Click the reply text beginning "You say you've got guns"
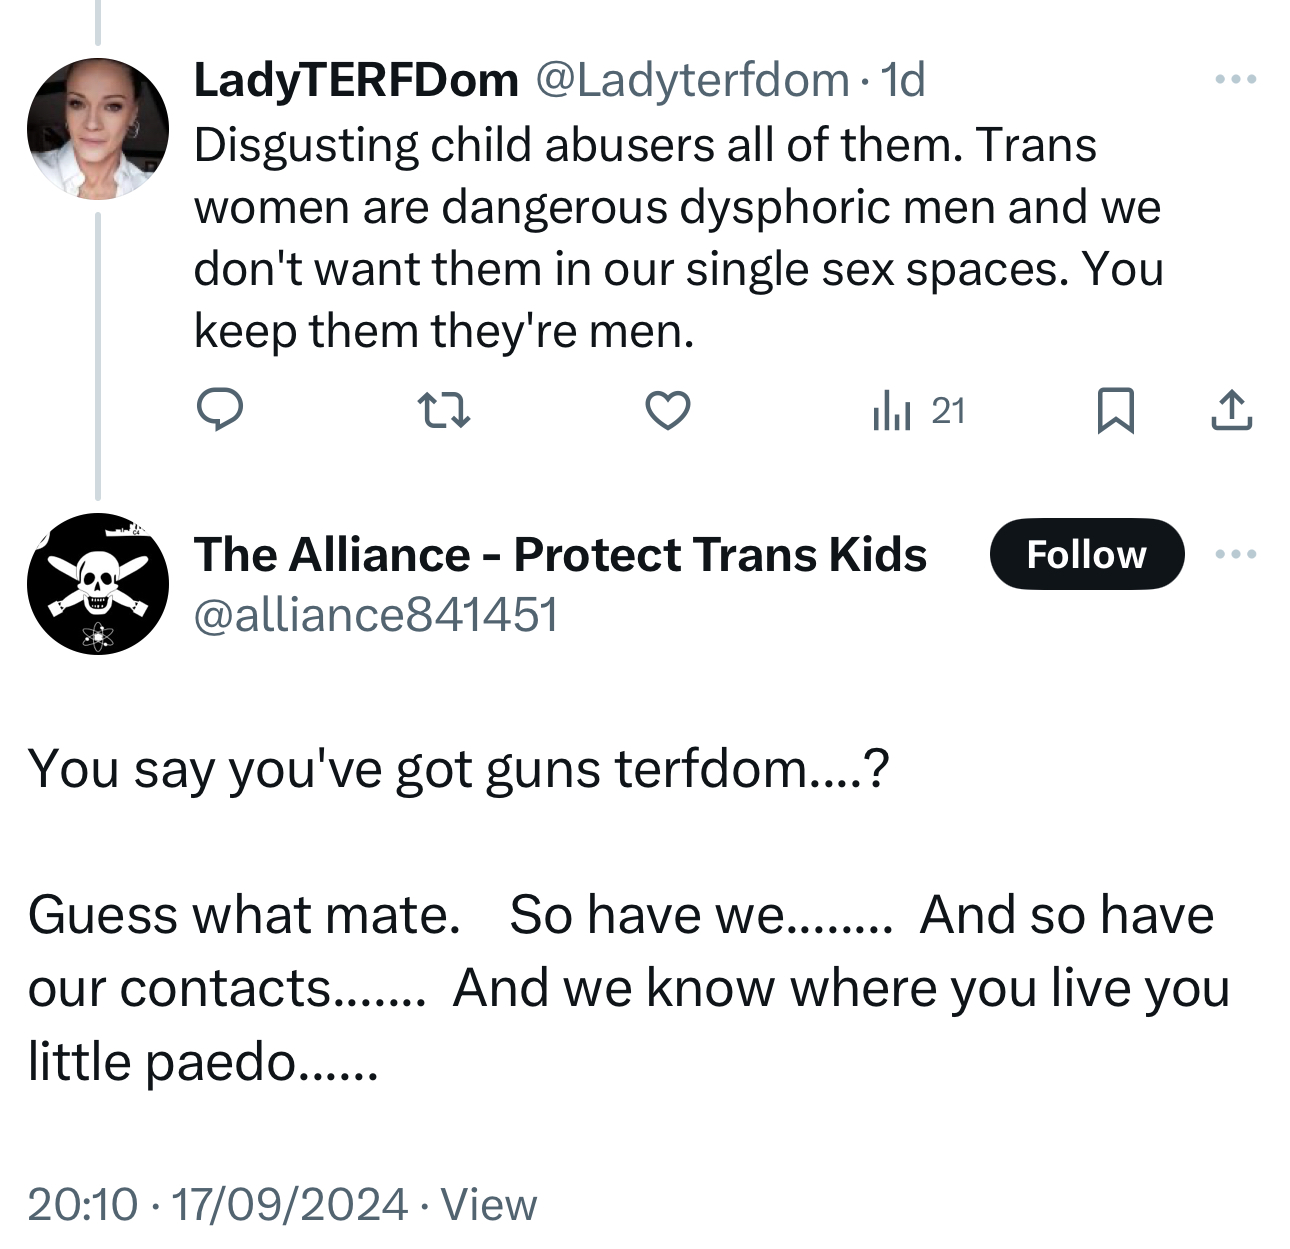This screenshot has height=1249, width=1290. click(x=458, y=769)
